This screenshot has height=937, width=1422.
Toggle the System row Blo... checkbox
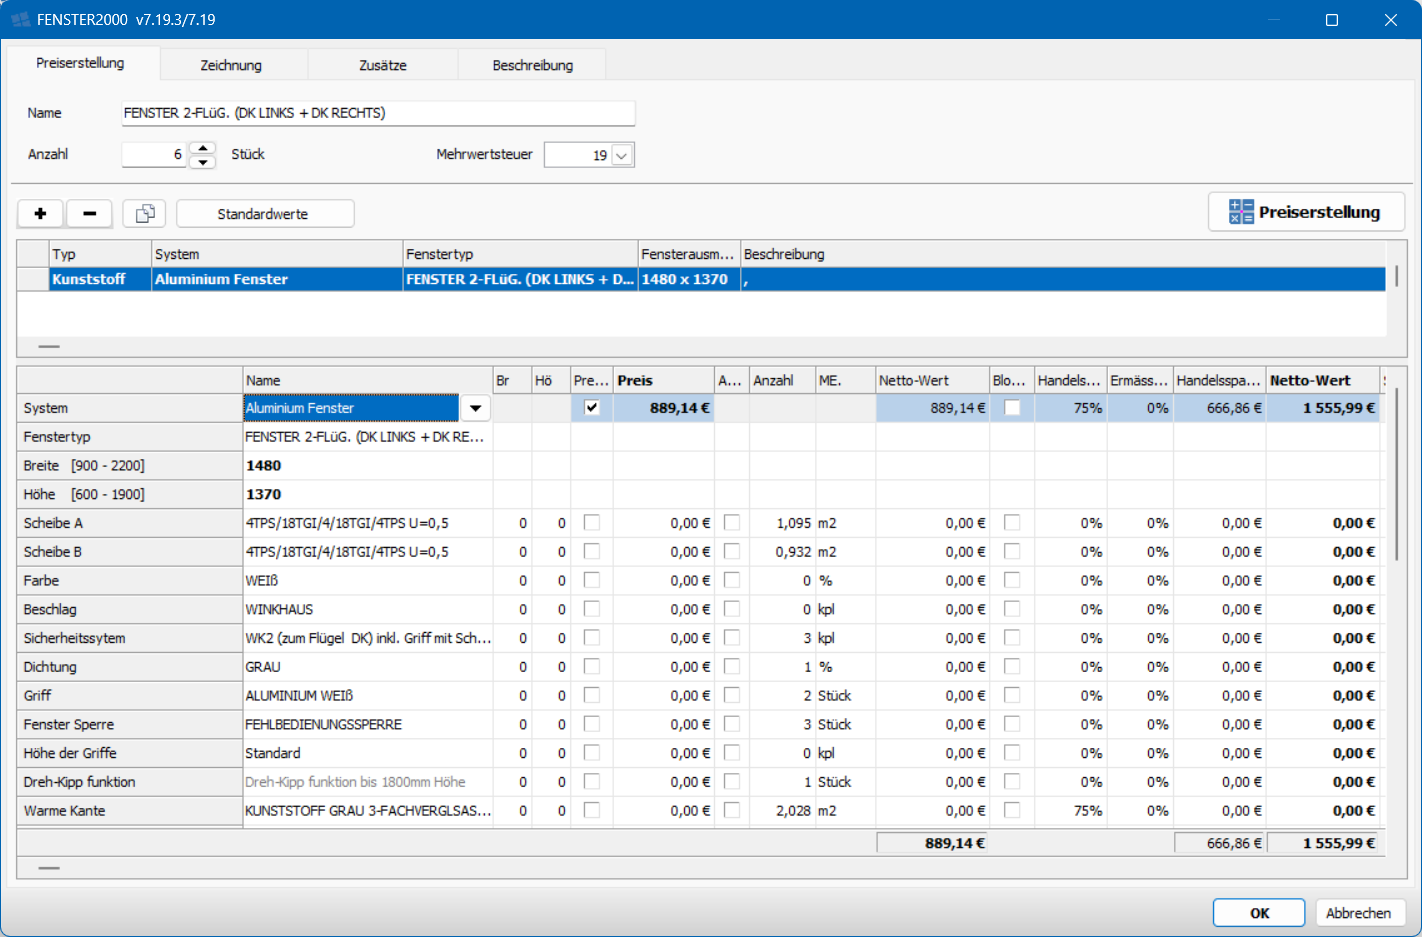[1012, 408]
